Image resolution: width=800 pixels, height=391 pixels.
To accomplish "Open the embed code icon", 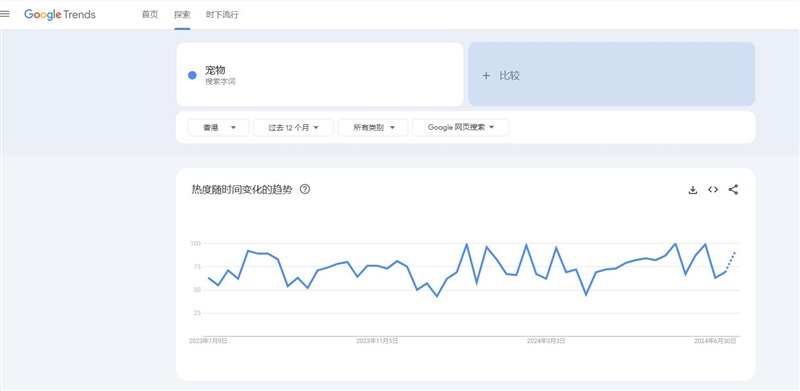I will point(713,190).
